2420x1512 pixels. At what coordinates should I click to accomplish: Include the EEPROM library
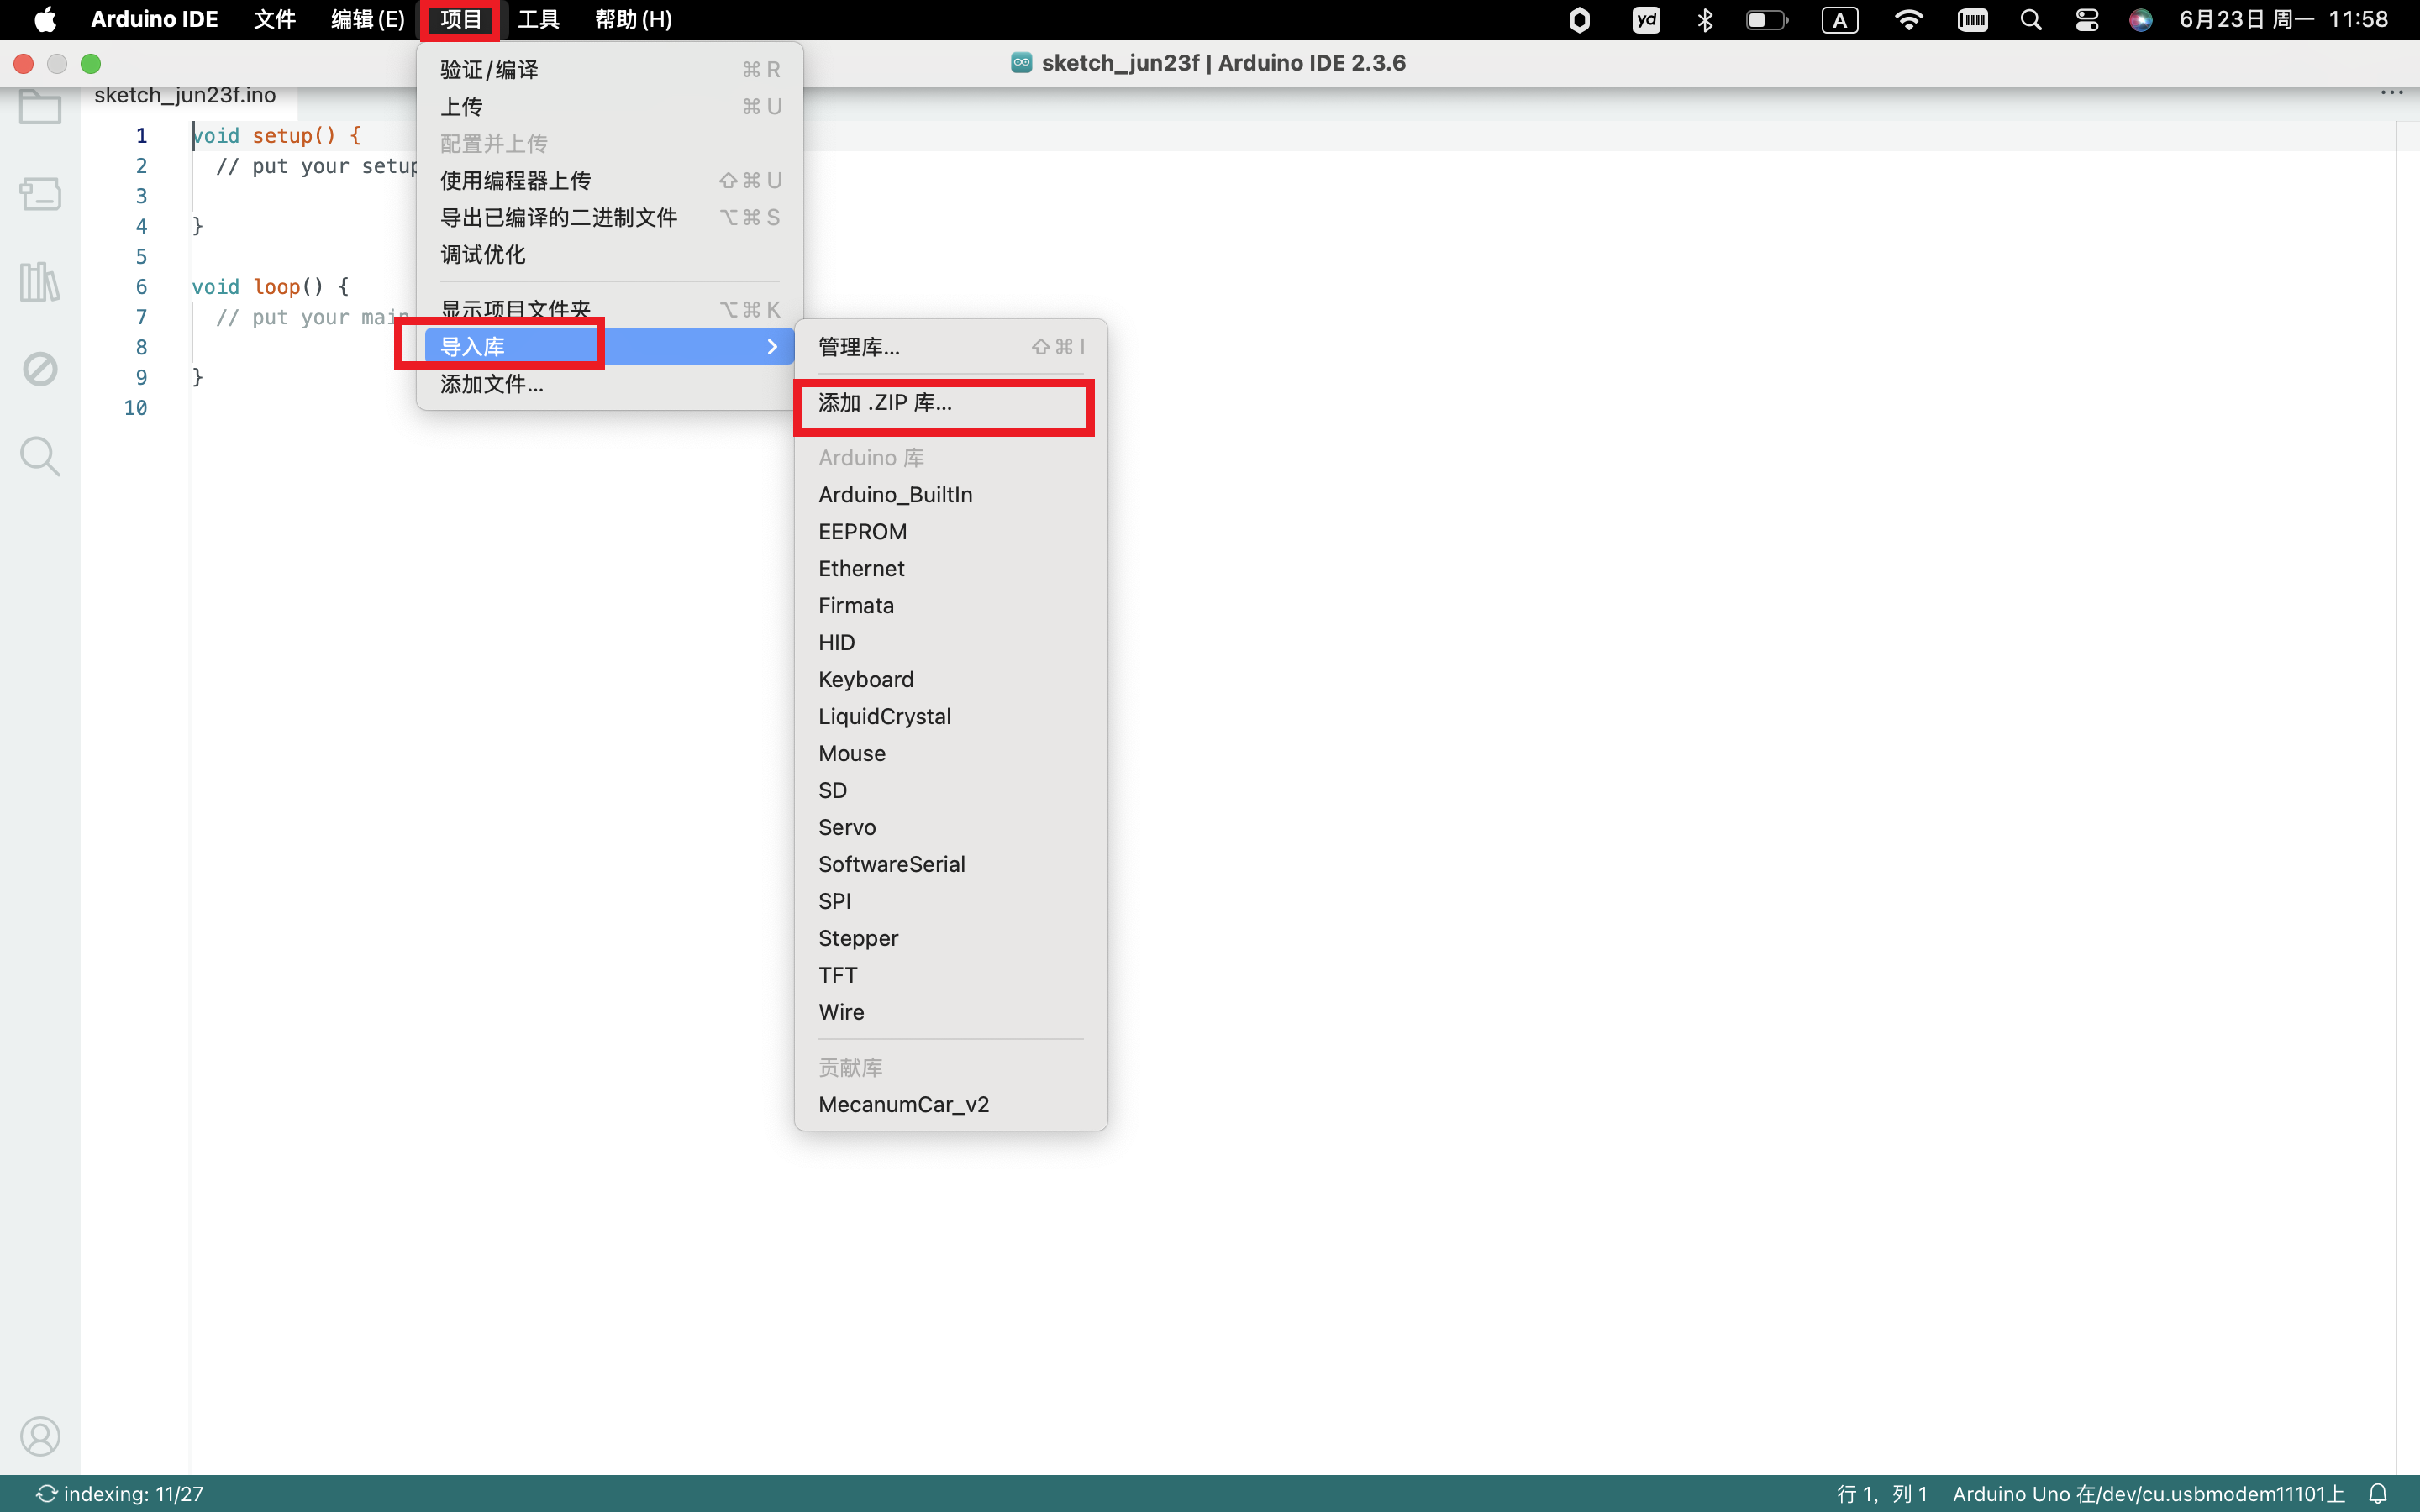(x=950, y=531)
